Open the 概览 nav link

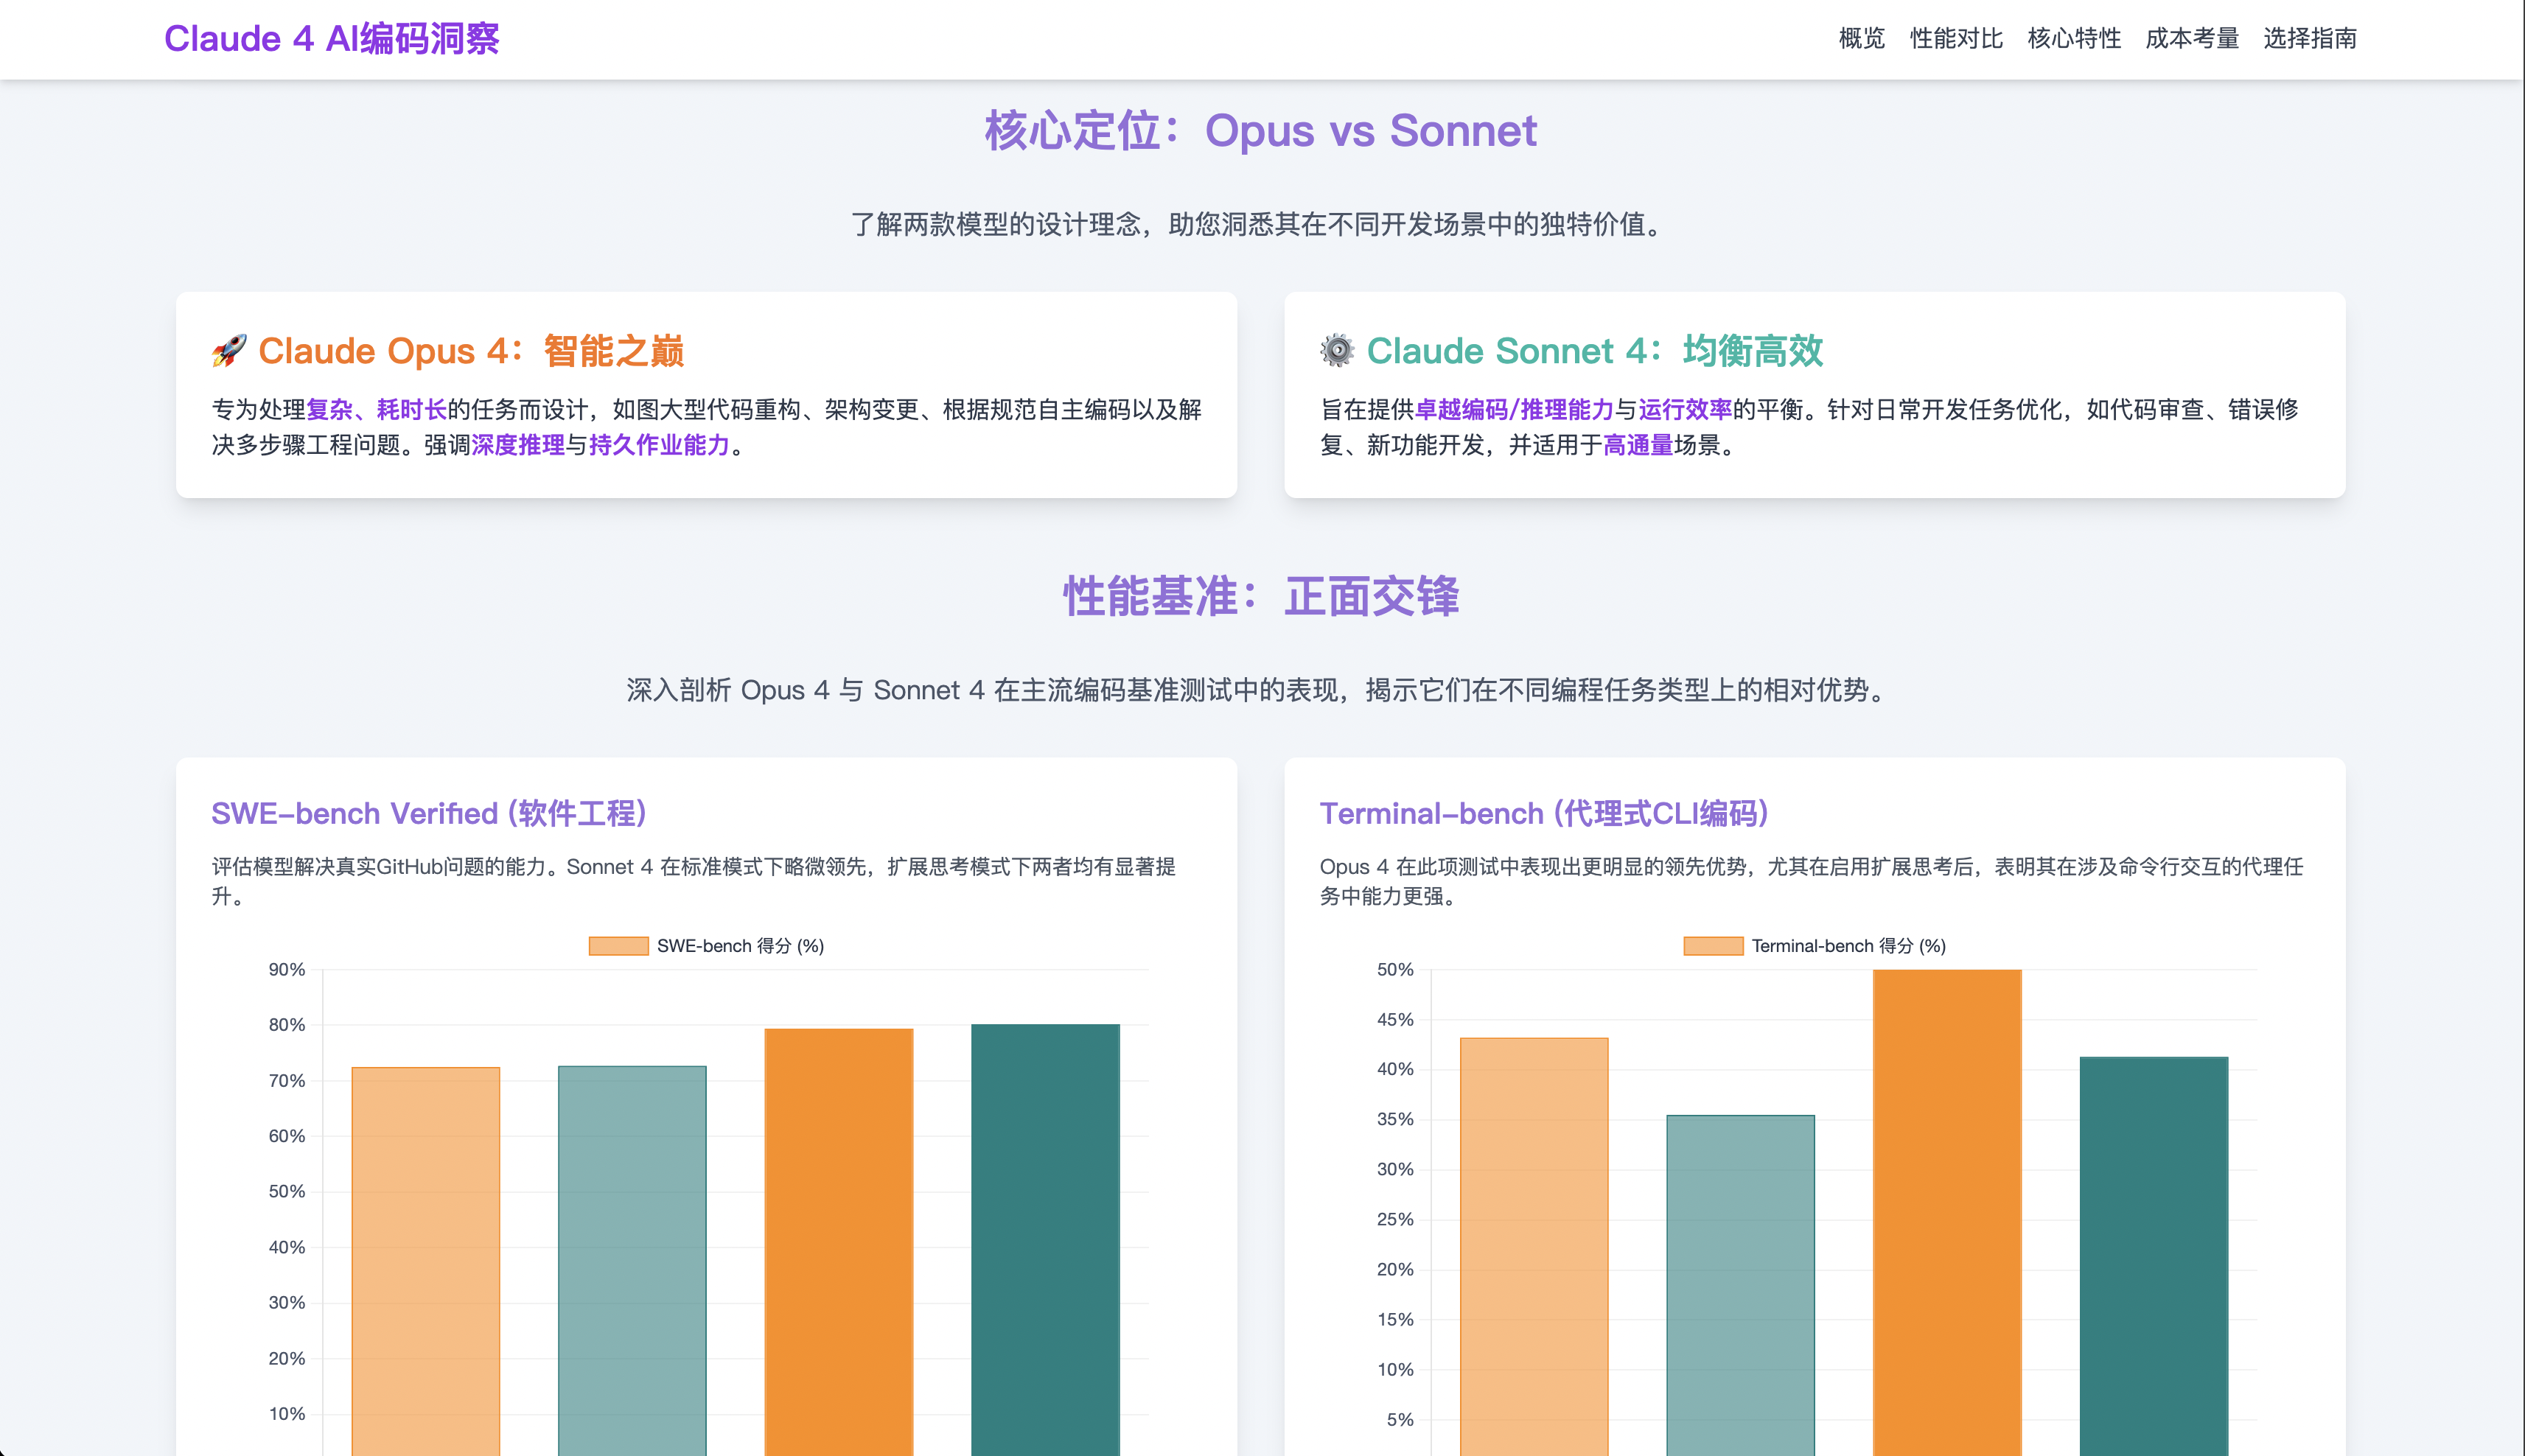click(1861, 39)
